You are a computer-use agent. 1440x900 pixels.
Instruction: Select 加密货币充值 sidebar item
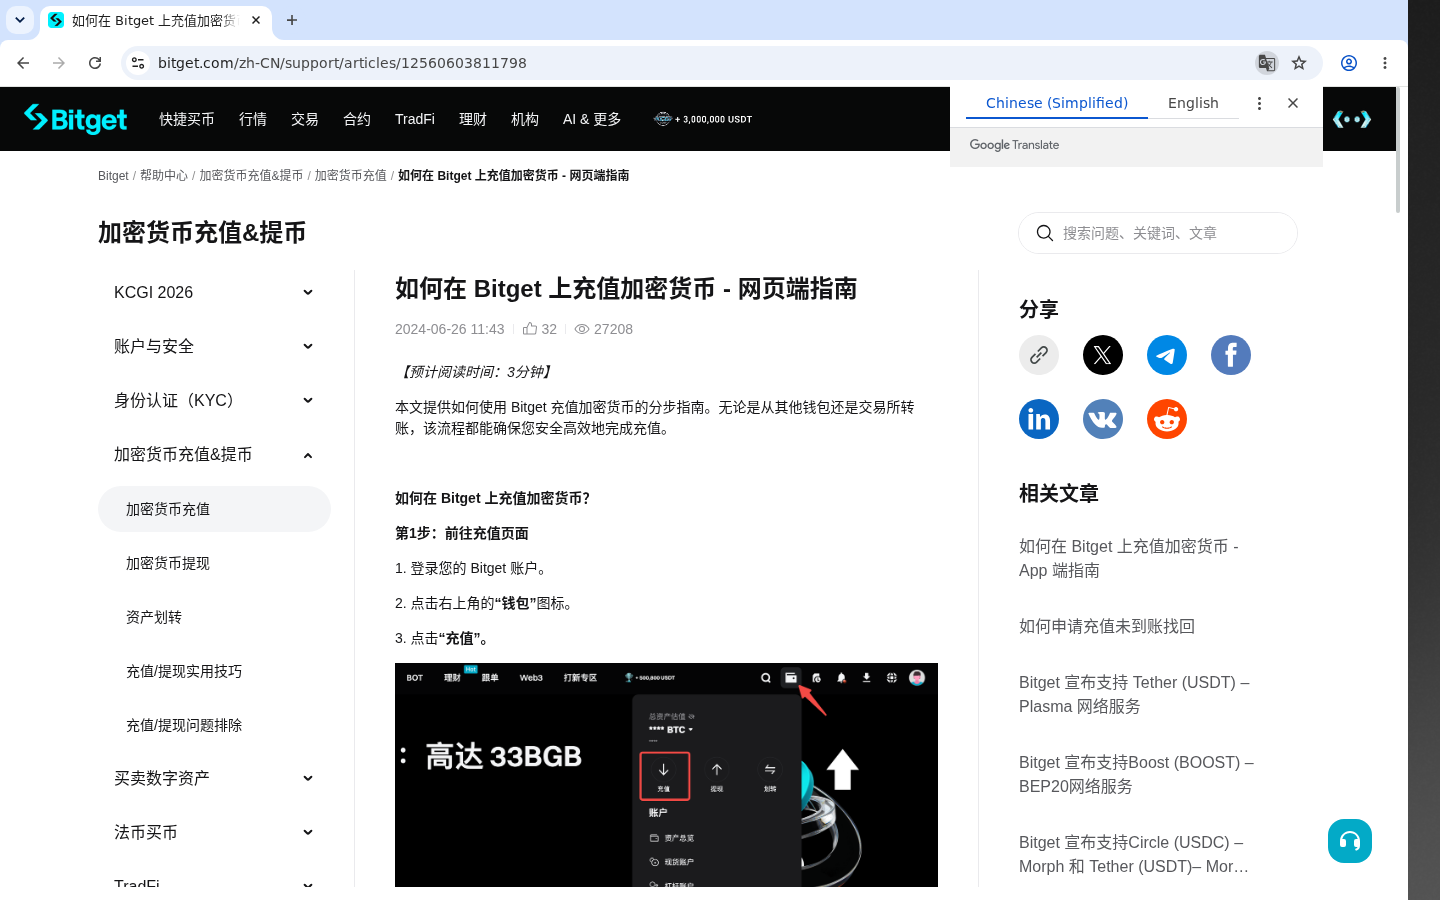point(214,509)
